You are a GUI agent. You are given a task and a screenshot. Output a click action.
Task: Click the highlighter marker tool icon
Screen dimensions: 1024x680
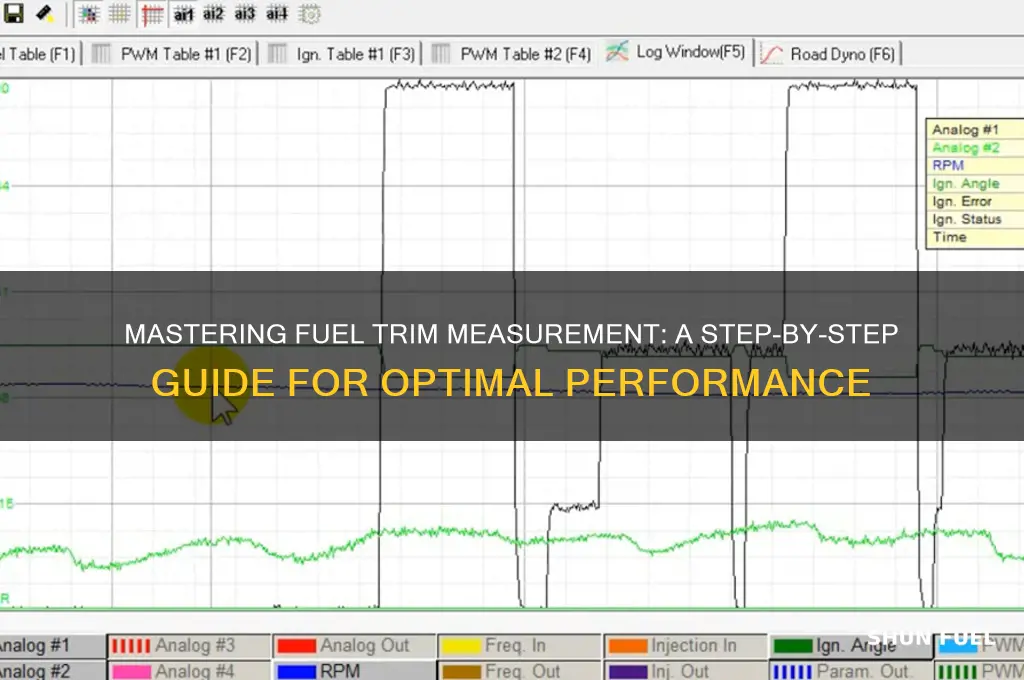coord(44,13)
